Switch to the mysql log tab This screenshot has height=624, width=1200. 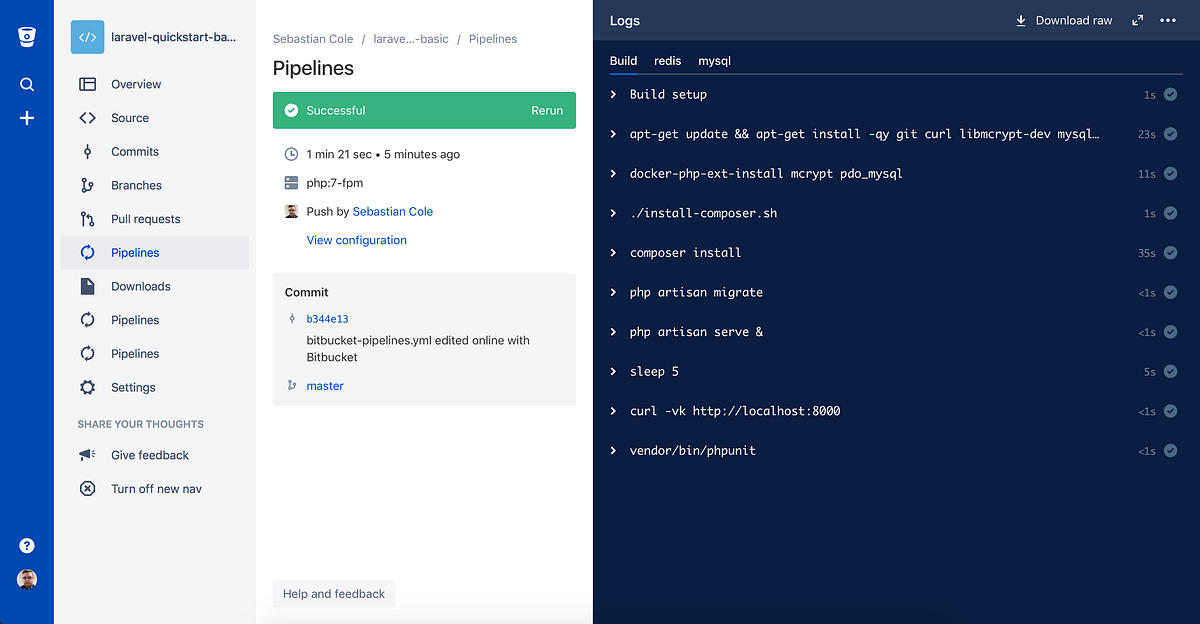click(714, 61)
